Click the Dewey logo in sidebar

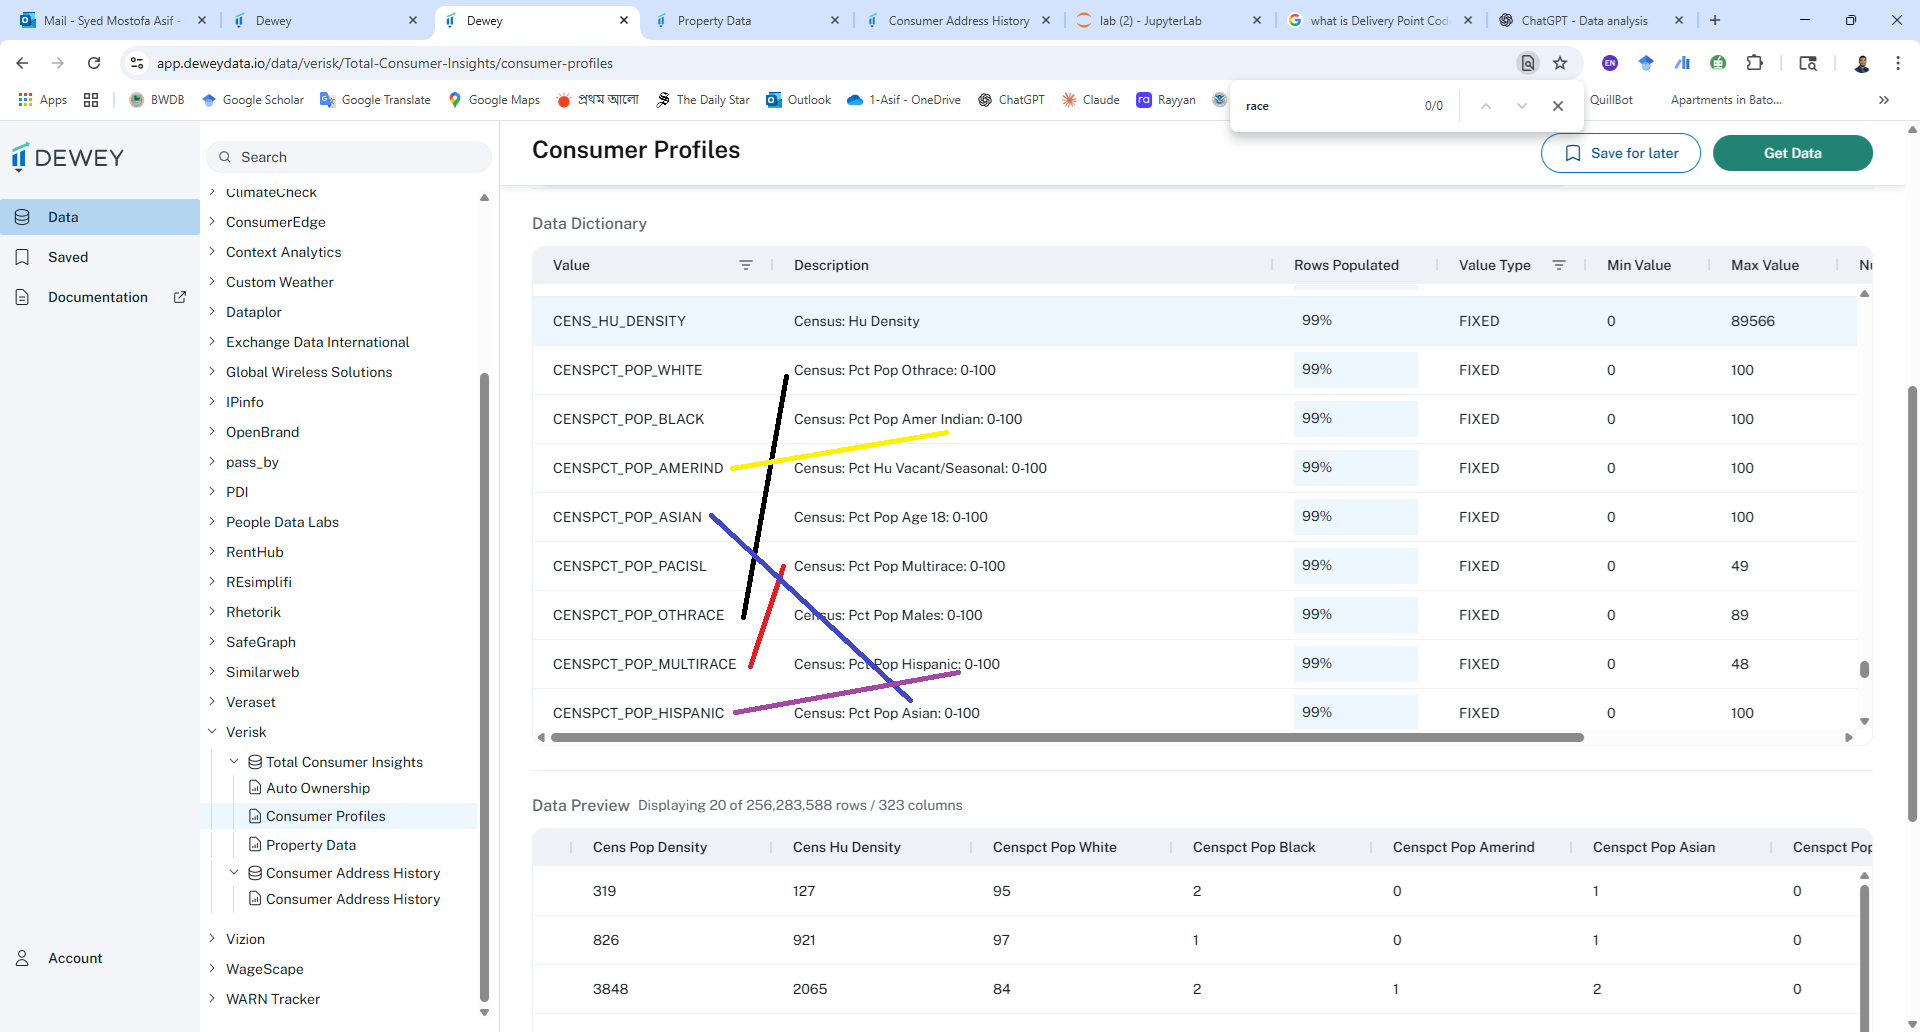click(67, 157)
